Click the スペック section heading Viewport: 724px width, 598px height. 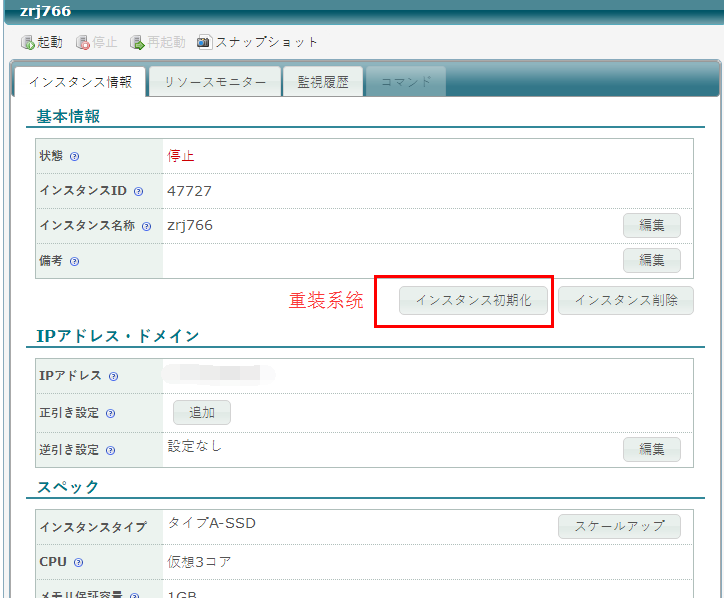(x=68, y=487)
